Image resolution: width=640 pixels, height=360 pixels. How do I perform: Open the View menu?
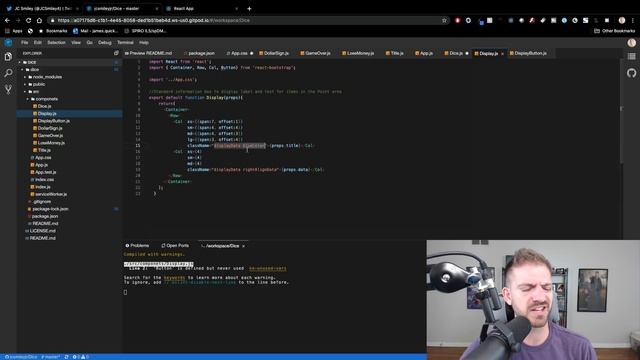point(76,42)
